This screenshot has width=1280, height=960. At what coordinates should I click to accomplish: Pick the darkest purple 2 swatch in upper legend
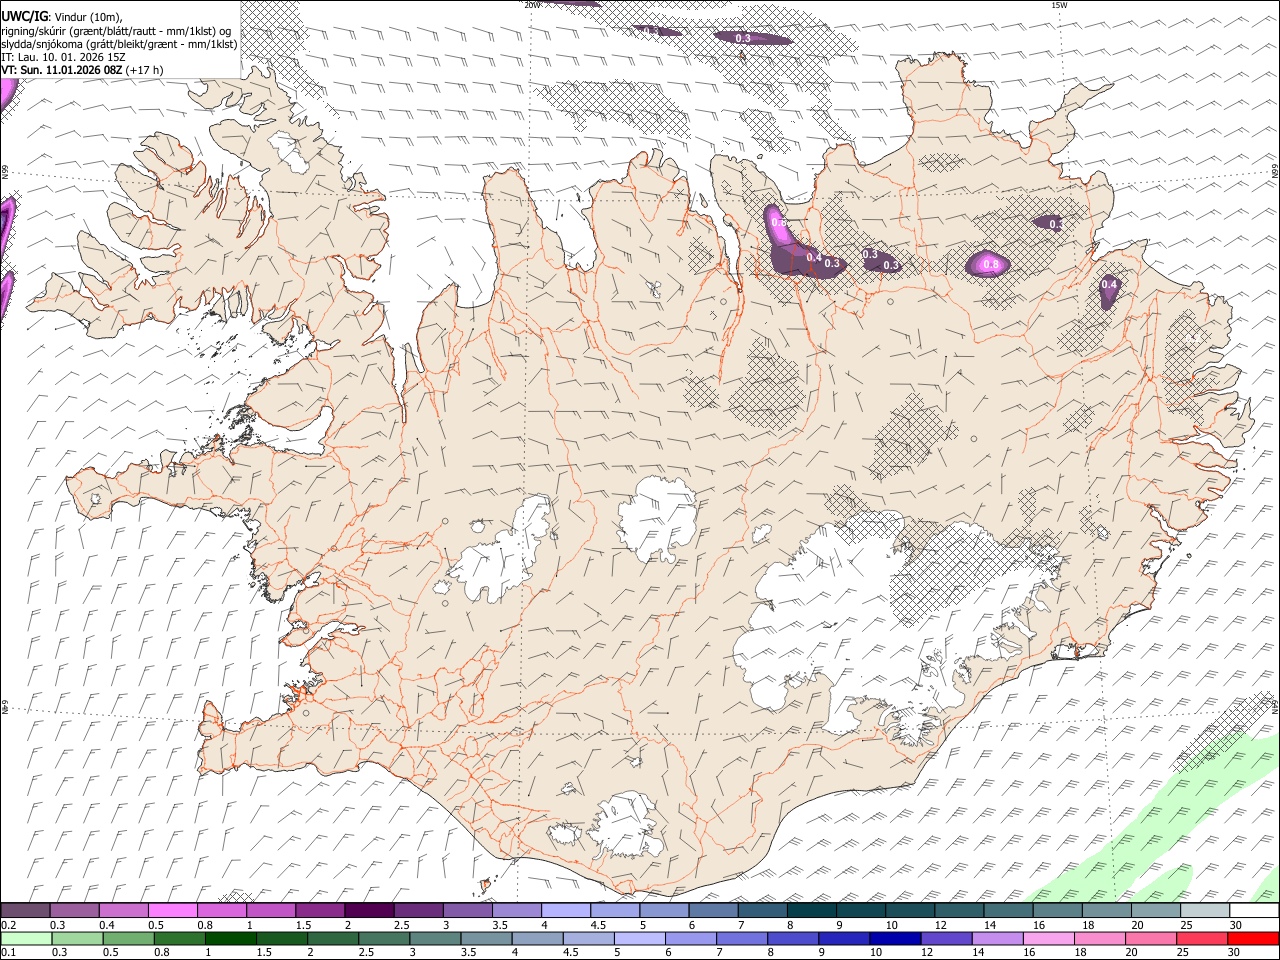tap(369, 910)
